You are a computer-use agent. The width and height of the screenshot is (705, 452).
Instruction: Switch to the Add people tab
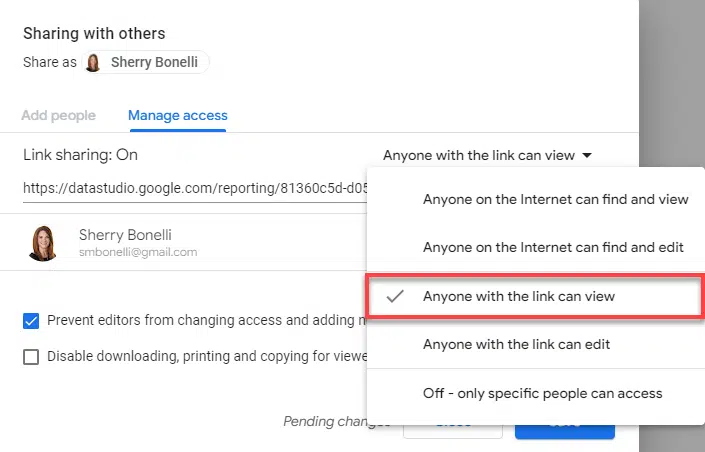coord(59,115)
